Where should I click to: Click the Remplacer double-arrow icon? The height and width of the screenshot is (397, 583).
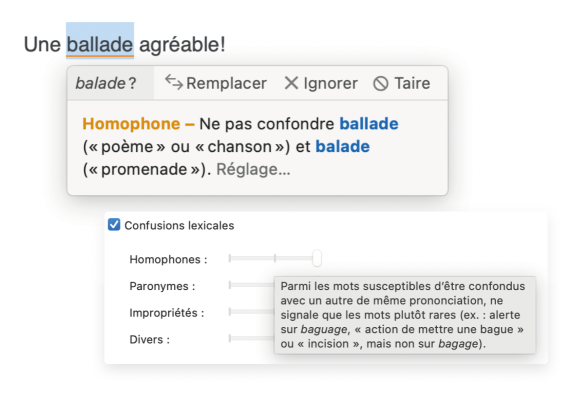(174, 83)
